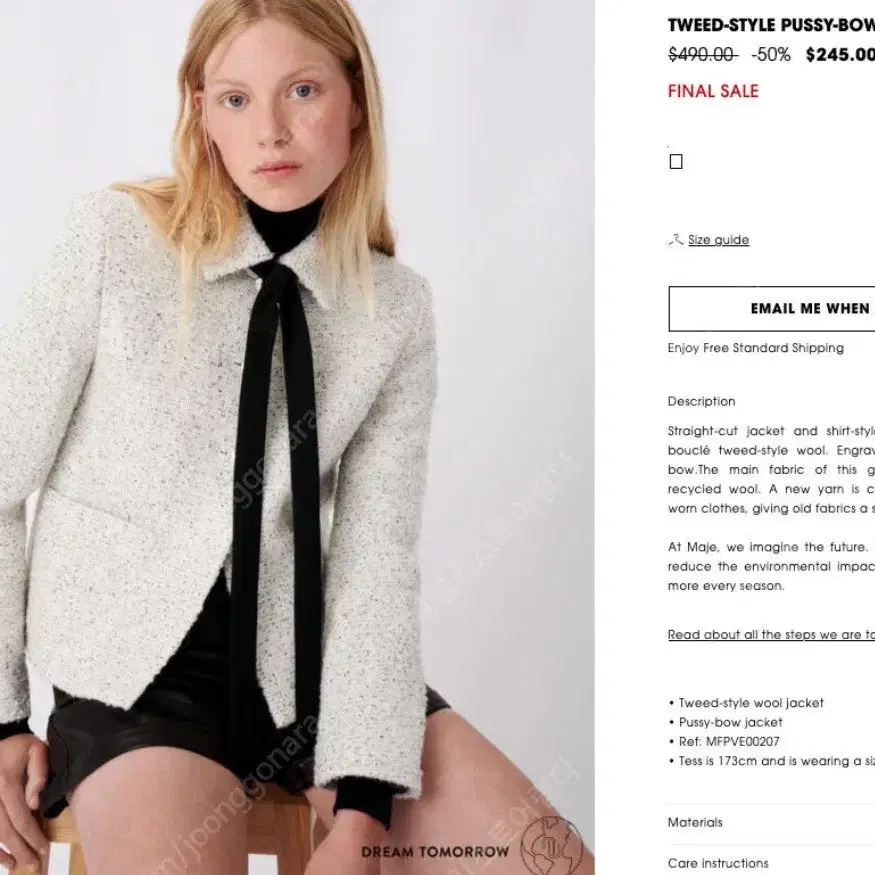Click the Enjoy Free Standard Shipping text
875x875 pixels.
pos(756,348)
